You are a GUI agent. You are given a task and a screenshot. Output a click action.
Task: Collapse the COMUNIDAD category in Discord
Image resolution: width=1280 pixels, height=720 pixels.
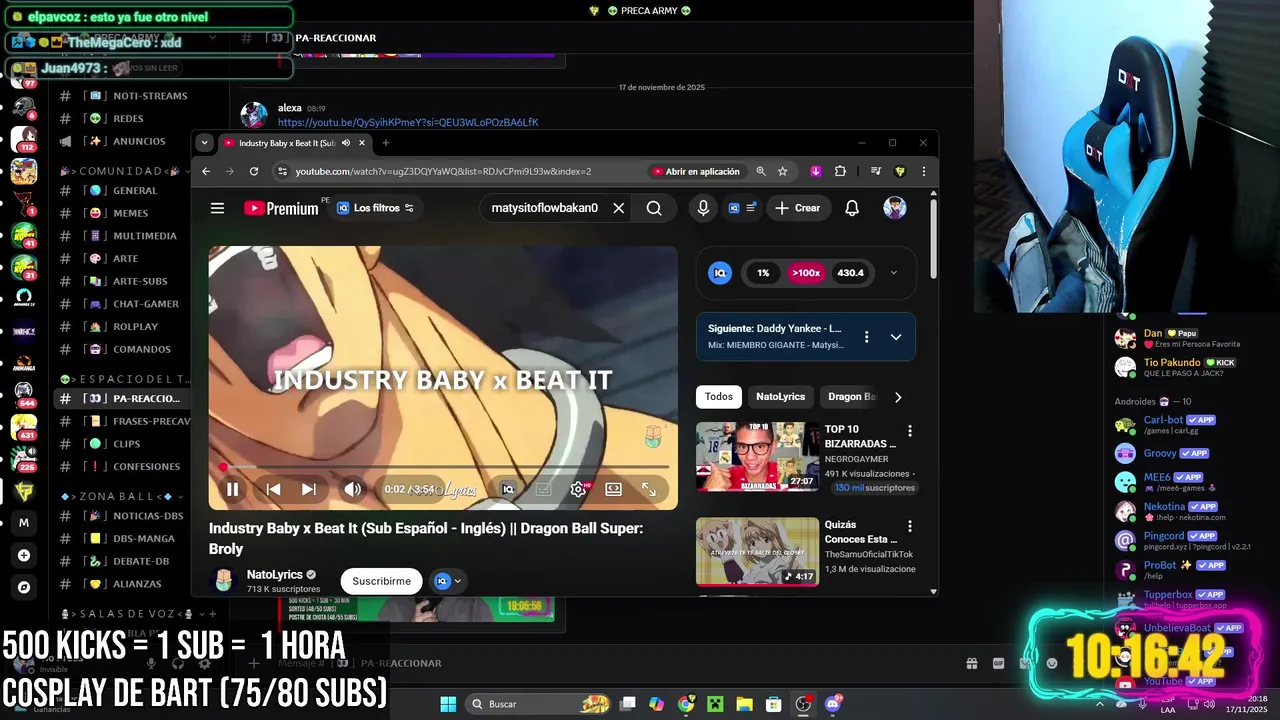(x=123, y=171)
